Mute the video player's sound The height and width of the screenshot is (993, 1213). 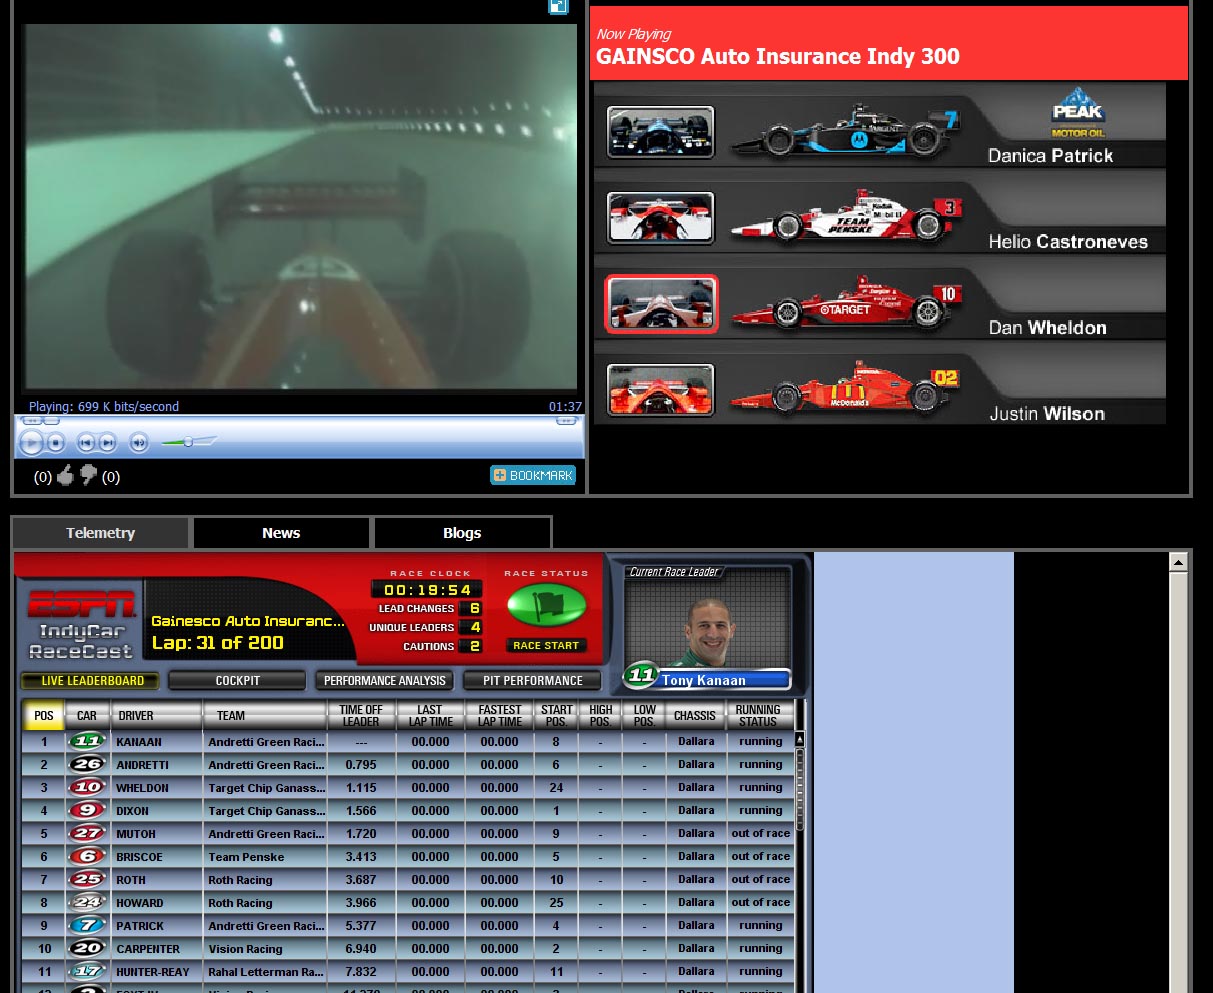(138, 442)
